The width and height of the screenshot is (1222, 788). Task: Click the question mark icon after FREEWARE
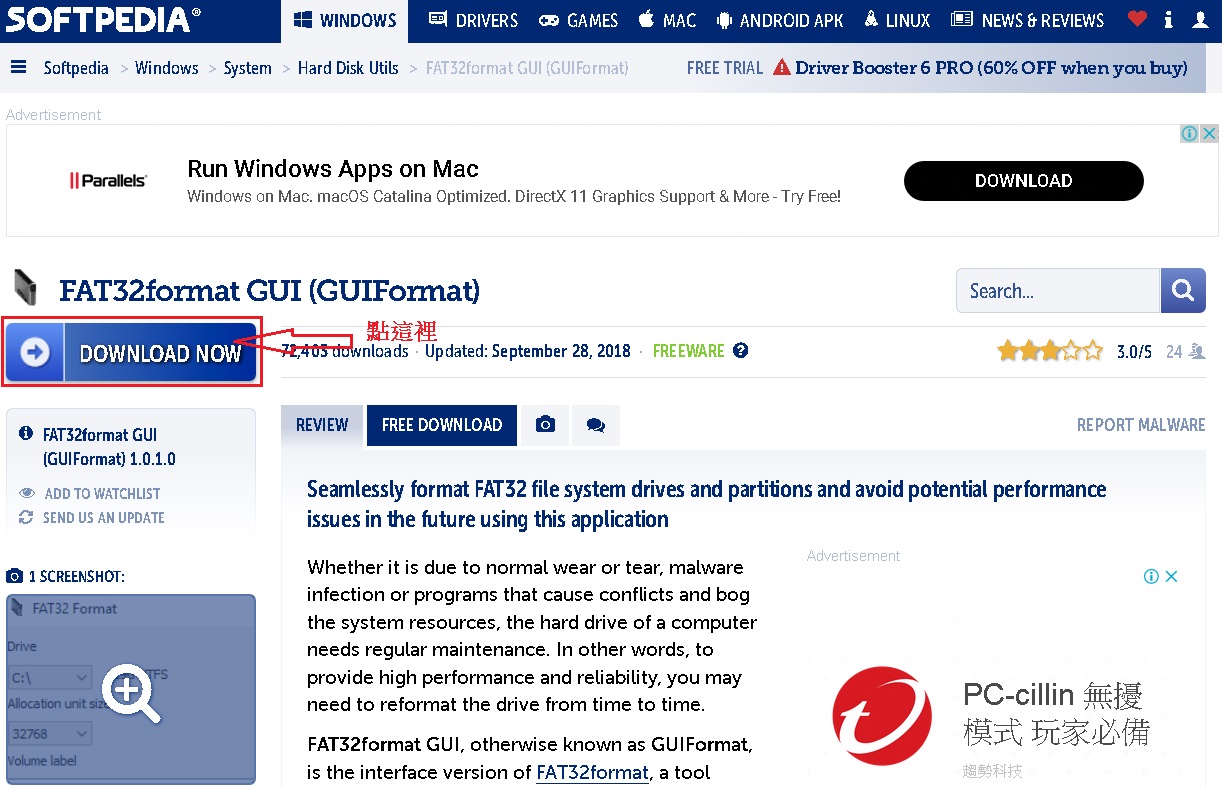click(x=741, y=350)
